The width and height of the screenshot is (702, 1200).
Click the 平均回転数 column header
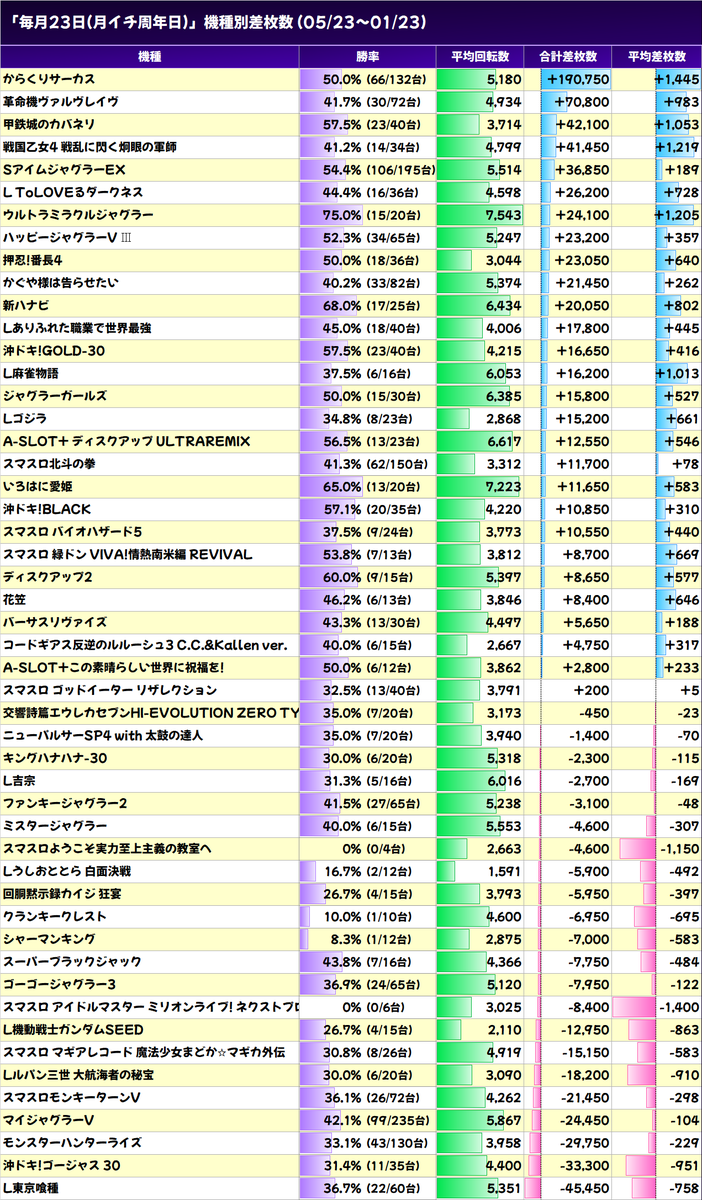[x=480, y=57]
